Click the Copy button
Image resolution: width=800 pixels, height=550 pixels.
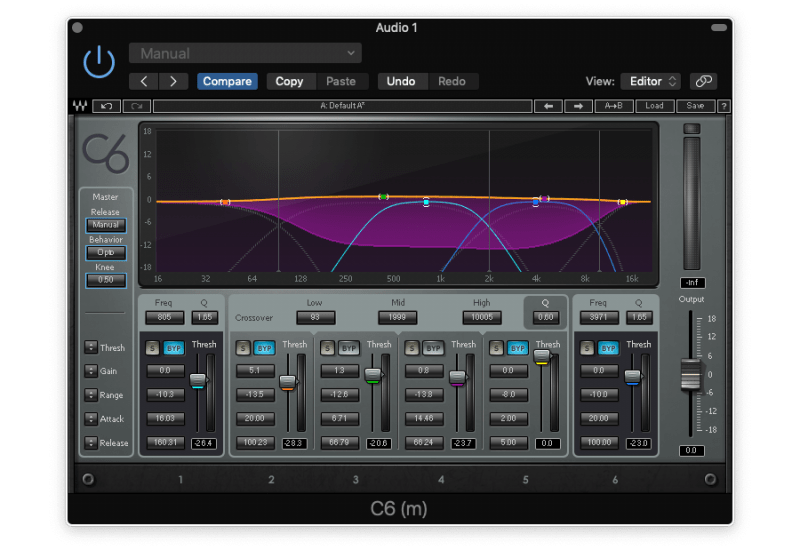(x=289, y=82)
